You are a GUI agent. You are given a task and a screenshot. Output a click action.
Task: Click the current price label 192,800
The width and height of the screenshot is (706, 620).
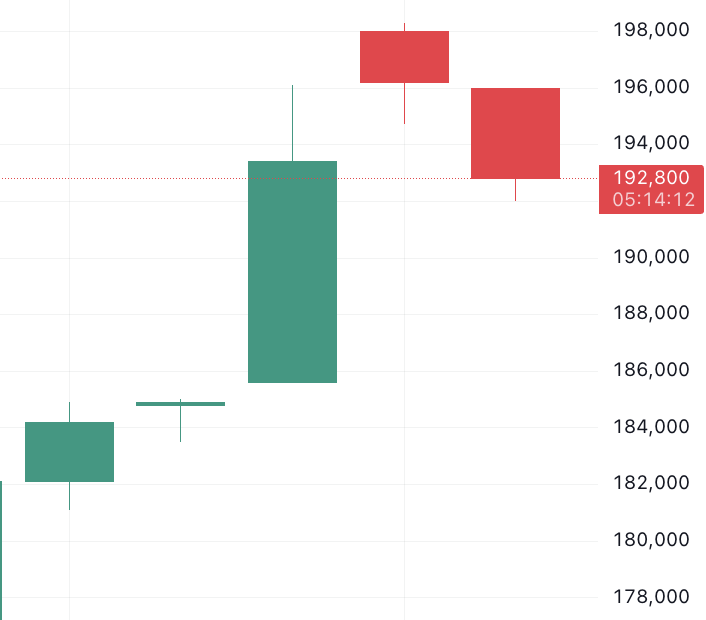pyautogui.click(x=651, y=178)
